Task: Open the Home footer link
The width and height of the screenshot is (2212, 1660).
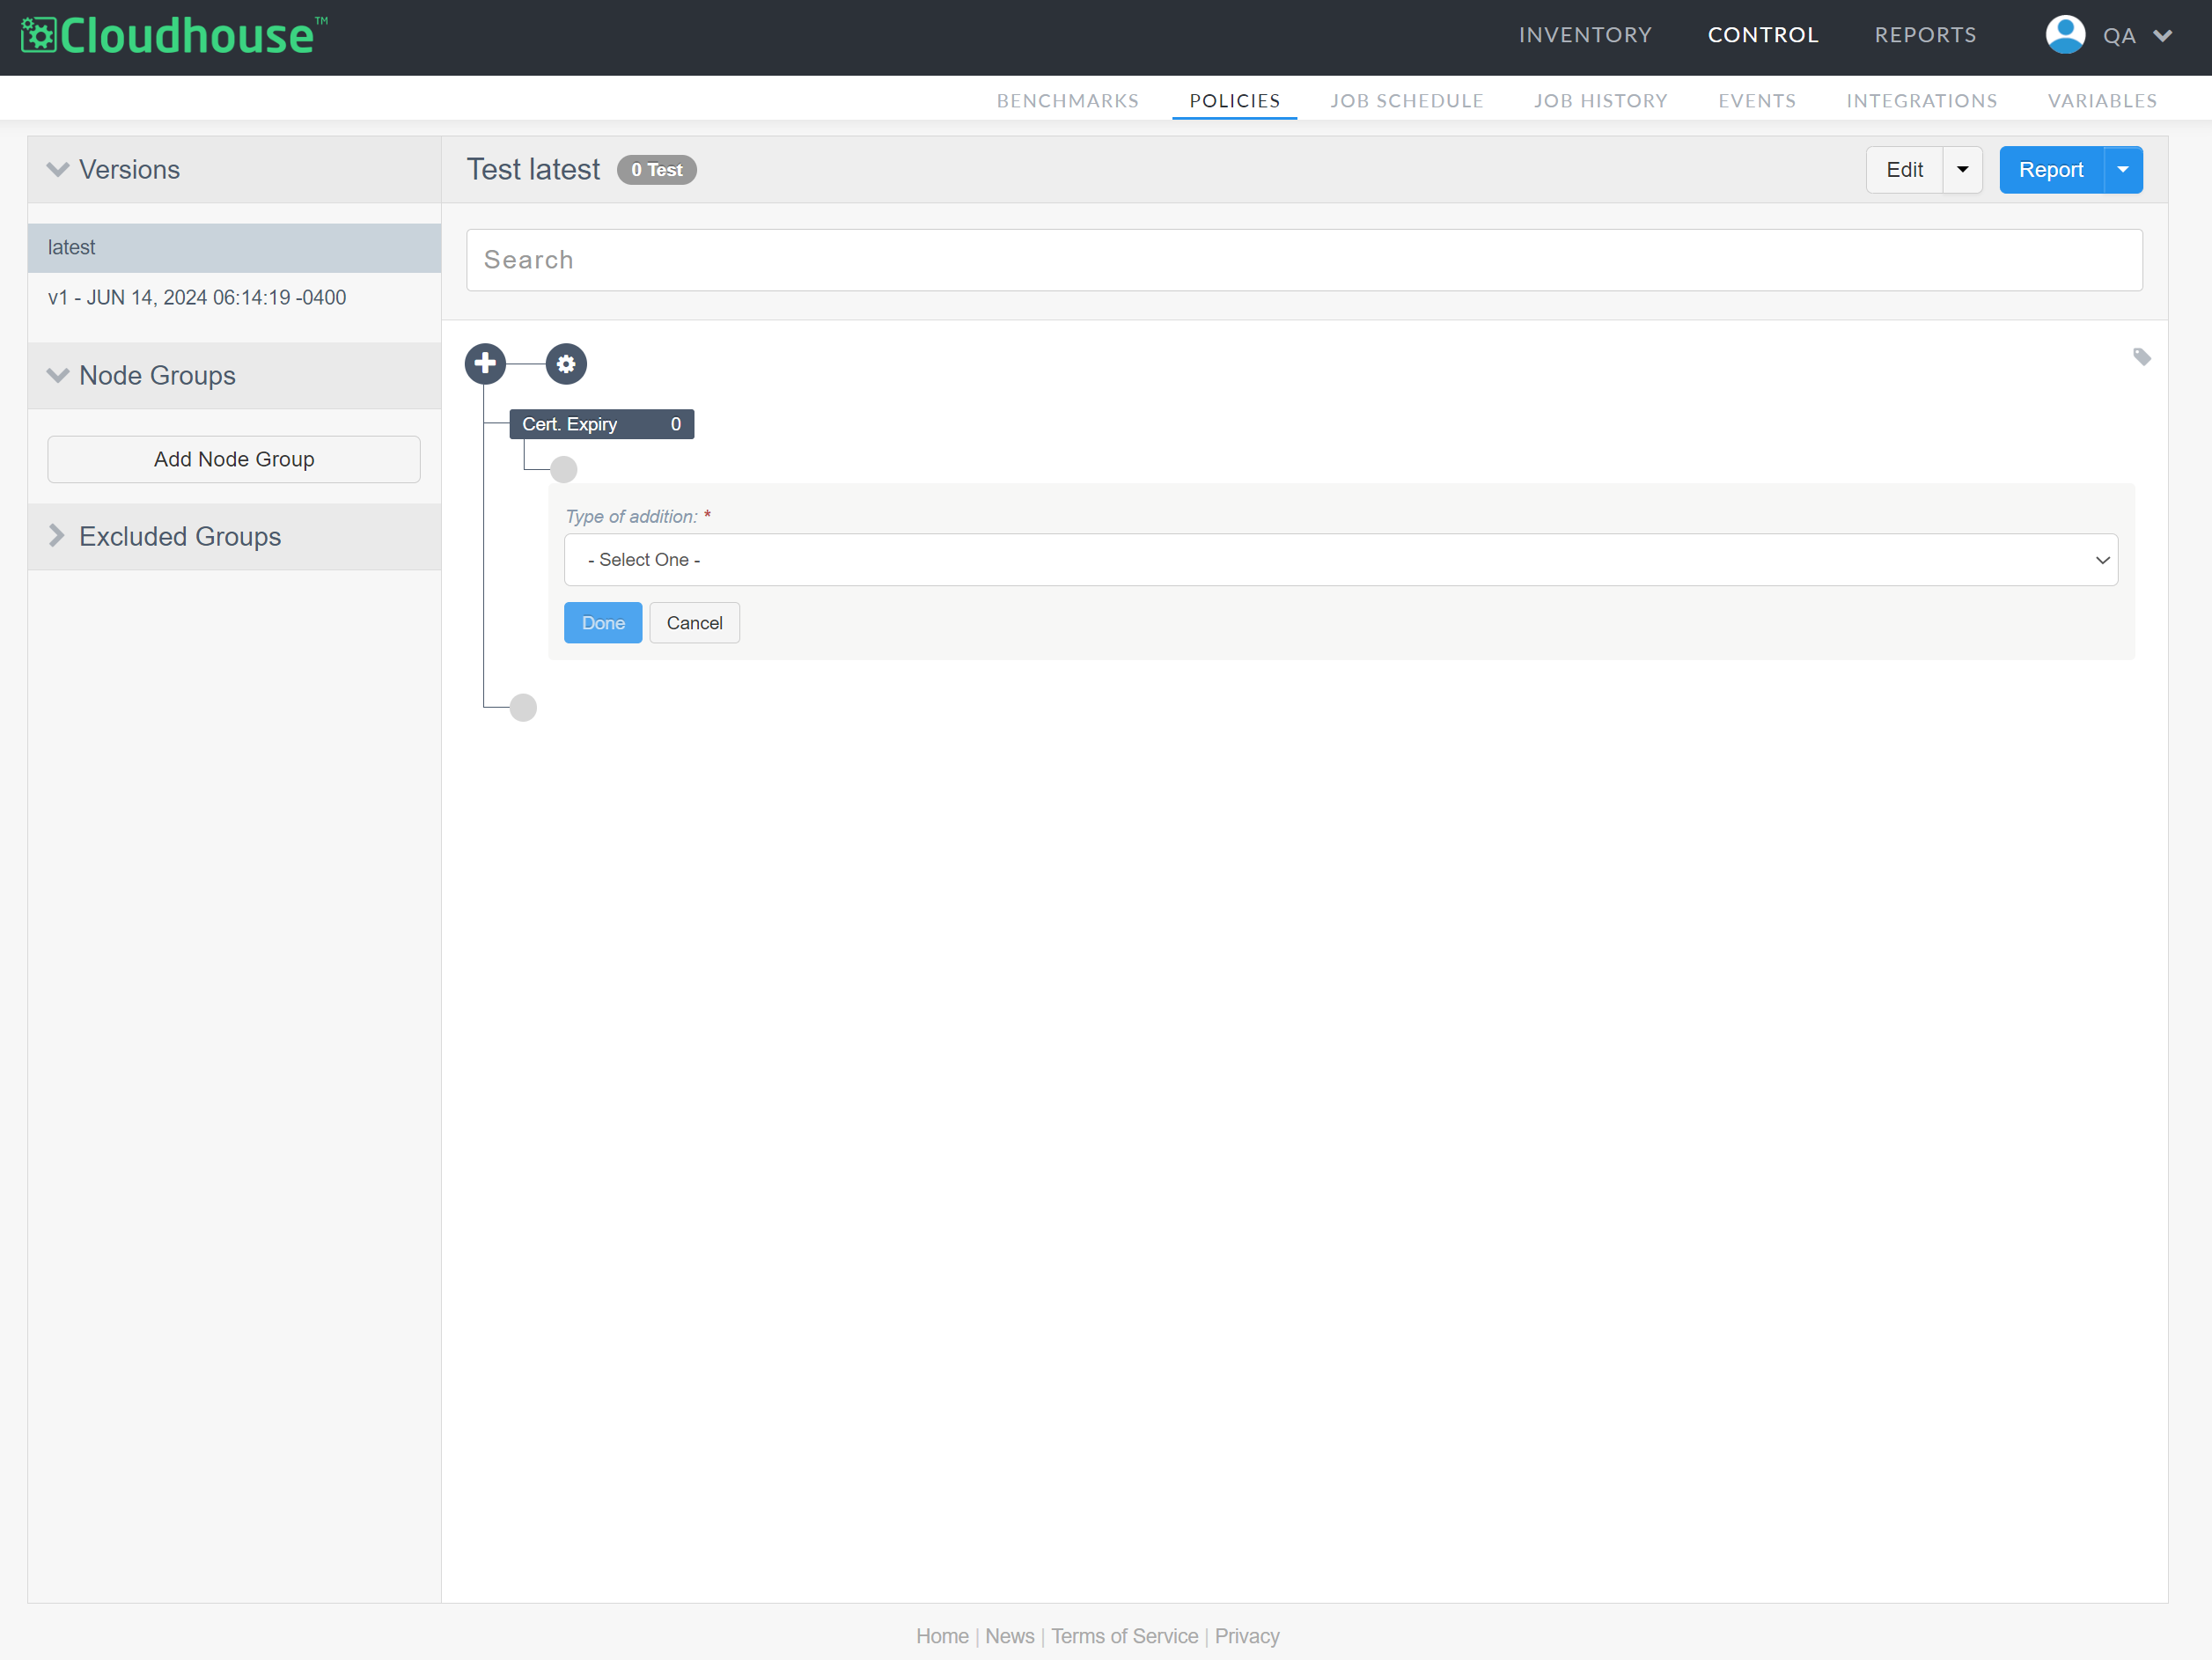Action: tap(942, 1636)
